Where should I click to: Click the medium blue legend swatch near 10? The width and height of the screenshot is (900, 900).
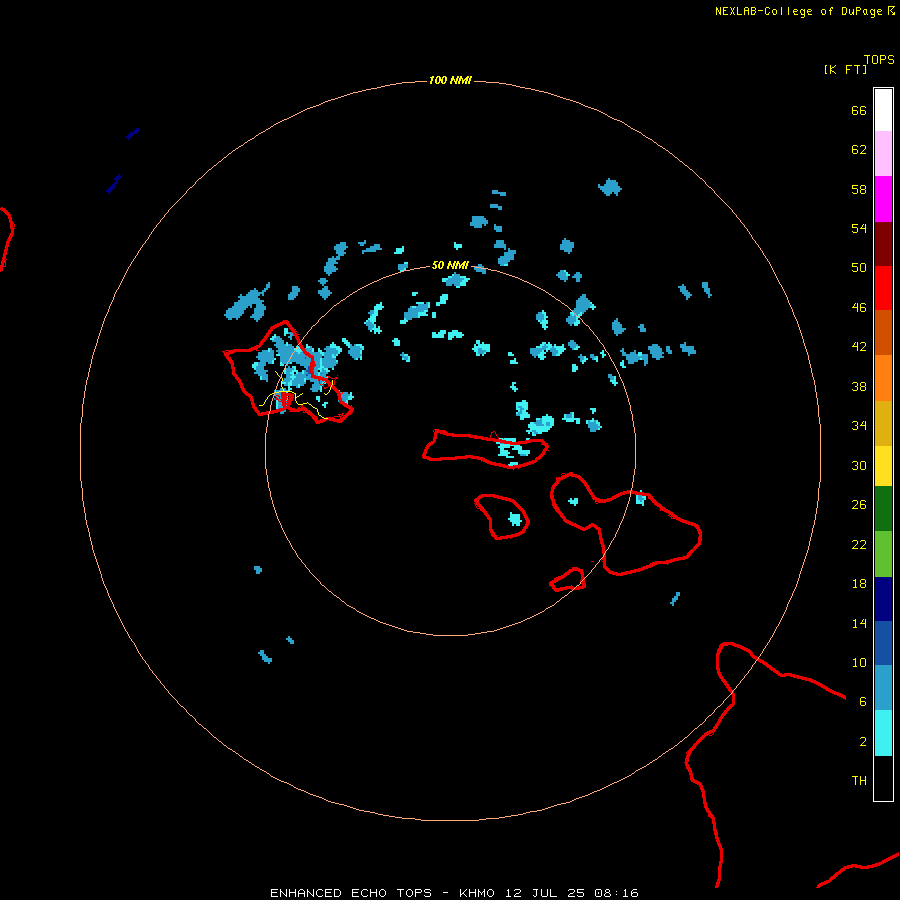pos(883,643)
